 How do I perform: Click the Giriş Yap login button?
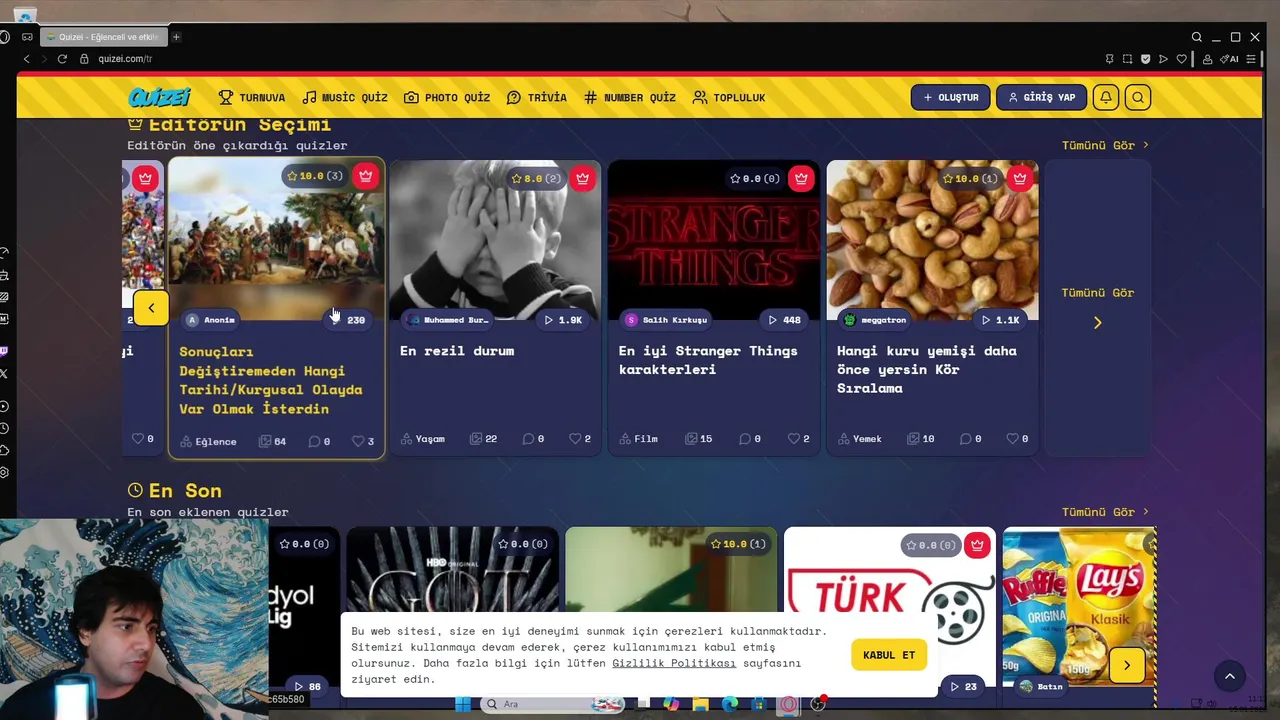click(1041, 97)
